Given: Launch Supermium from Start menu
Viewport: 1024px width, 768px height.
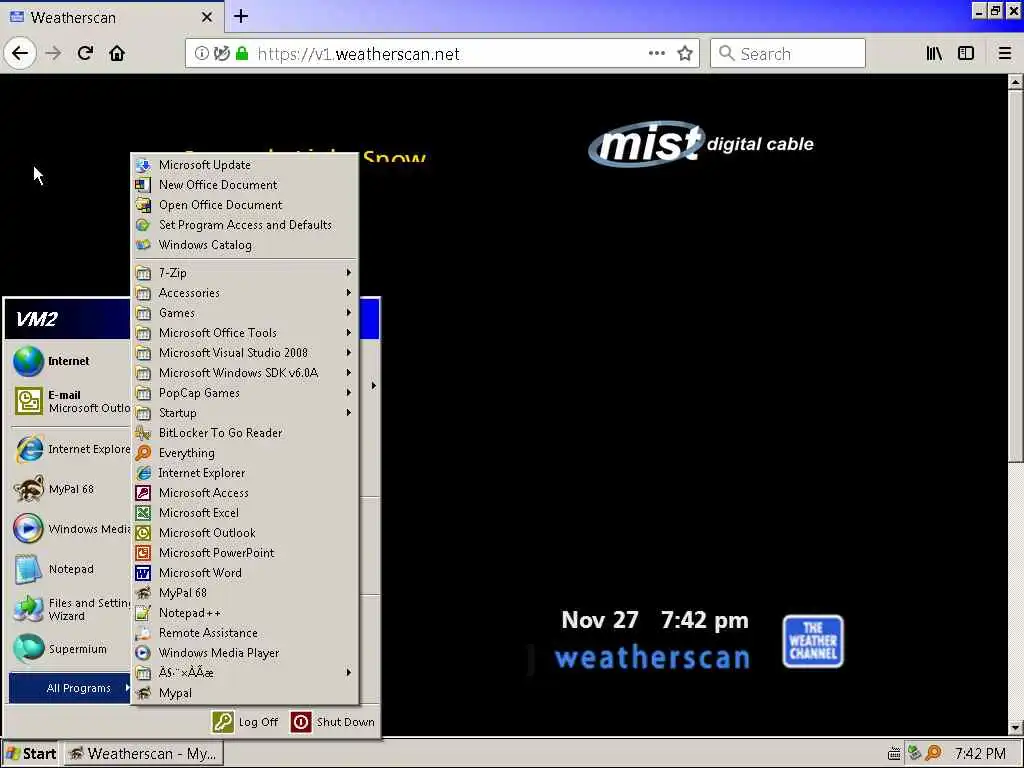Looking at the screenshot, I should tap(70, 649).
